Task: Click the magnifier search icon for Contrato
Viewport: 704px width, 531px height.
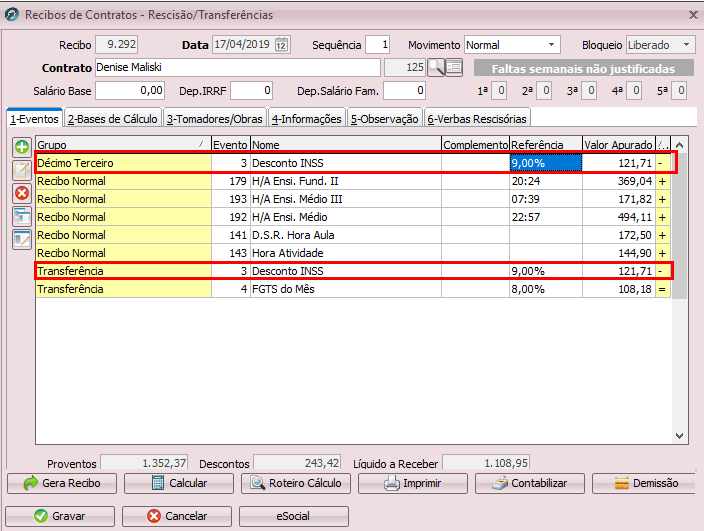Action: point(436,67)
